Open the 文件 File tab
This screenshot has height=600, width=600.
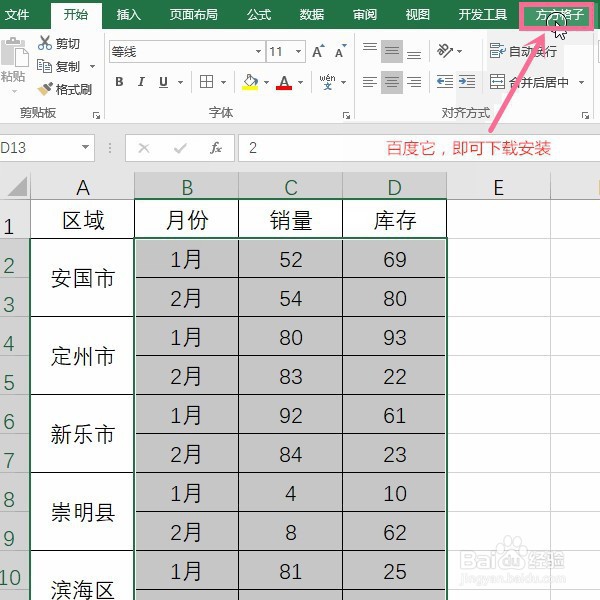pos(17,15)
